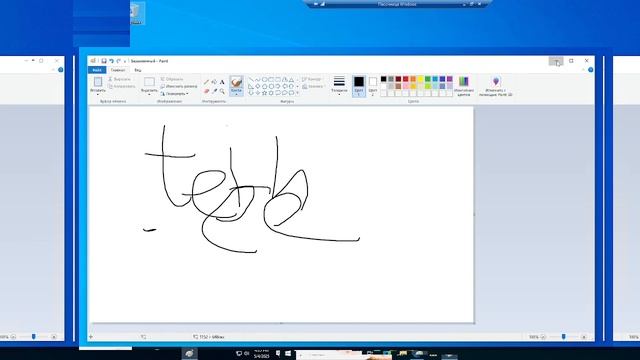Open the Повернуть (Rotate) dropdown

(175, 94)
